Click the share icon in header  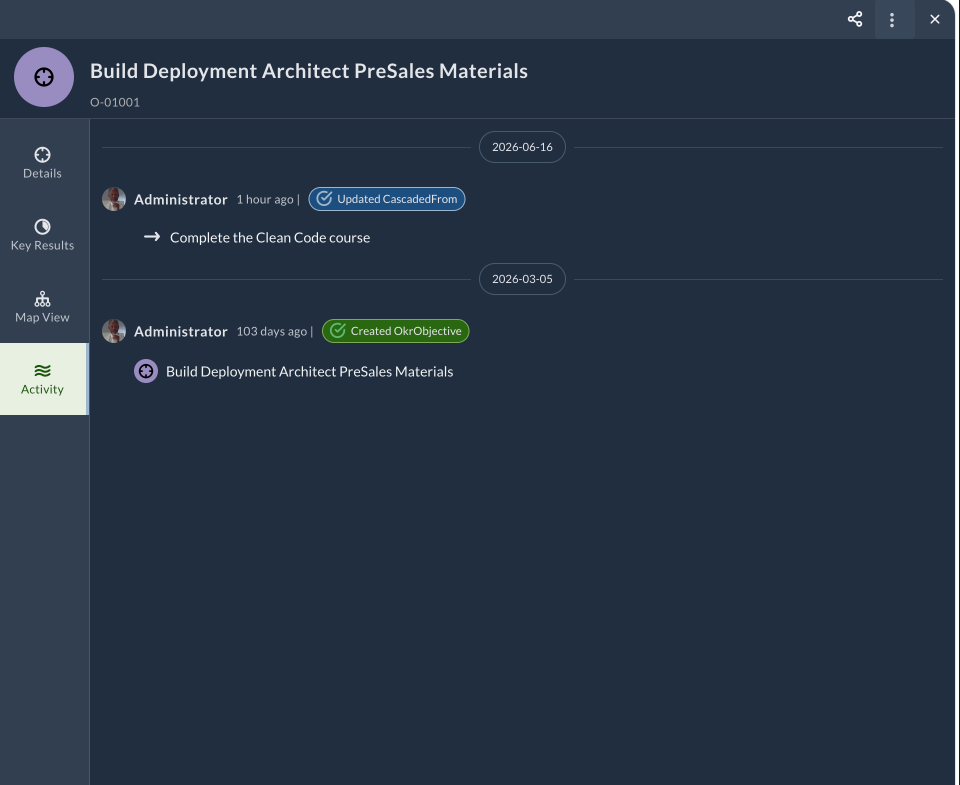click(x=855, y=19)
